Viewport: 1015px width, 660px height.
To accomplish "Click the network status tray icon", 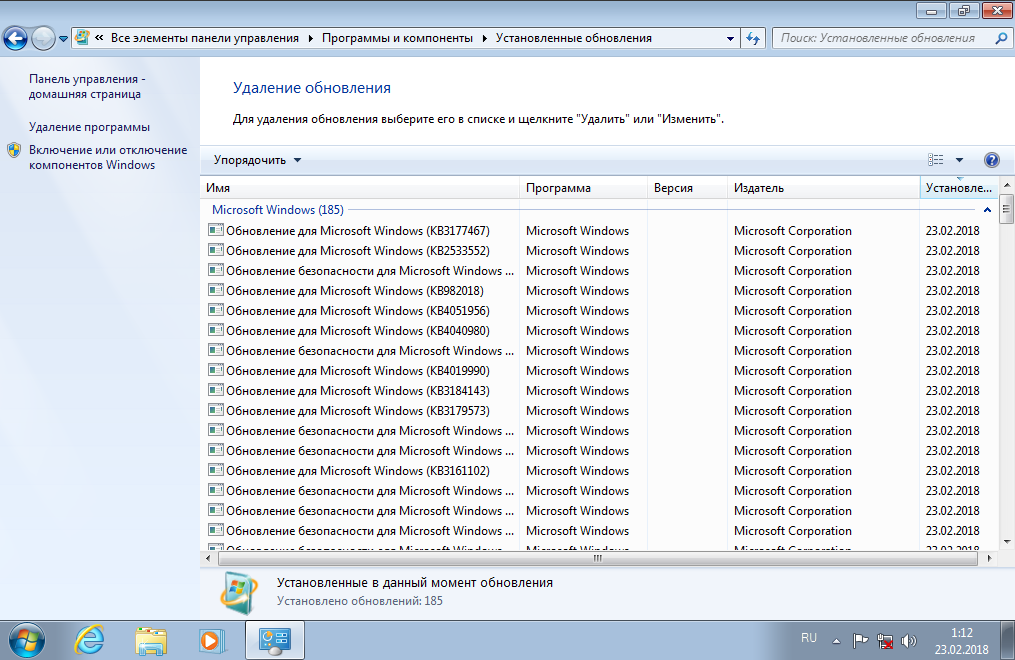I will pyautogui.click(x=885, y=641).
